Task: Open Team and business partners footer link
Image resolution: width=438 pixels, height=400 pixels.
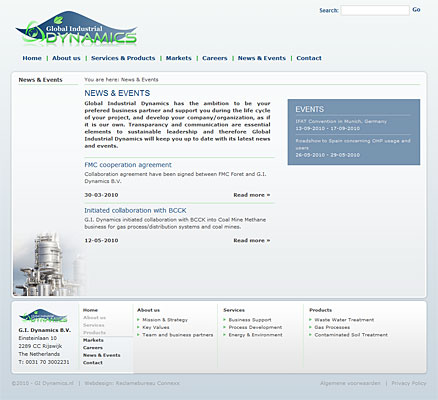Action: pos(178,335)
